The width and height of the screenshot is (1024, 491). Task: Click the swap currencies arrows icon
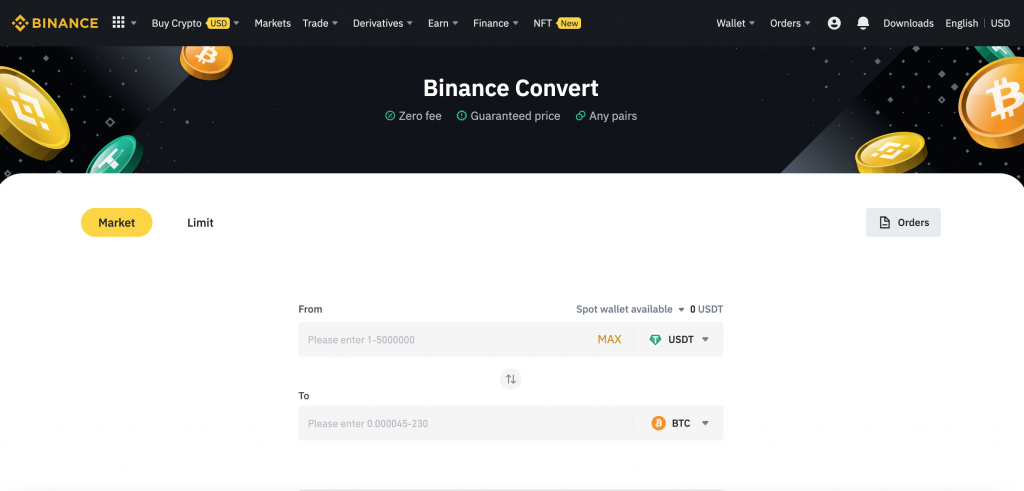coord(511,379)
